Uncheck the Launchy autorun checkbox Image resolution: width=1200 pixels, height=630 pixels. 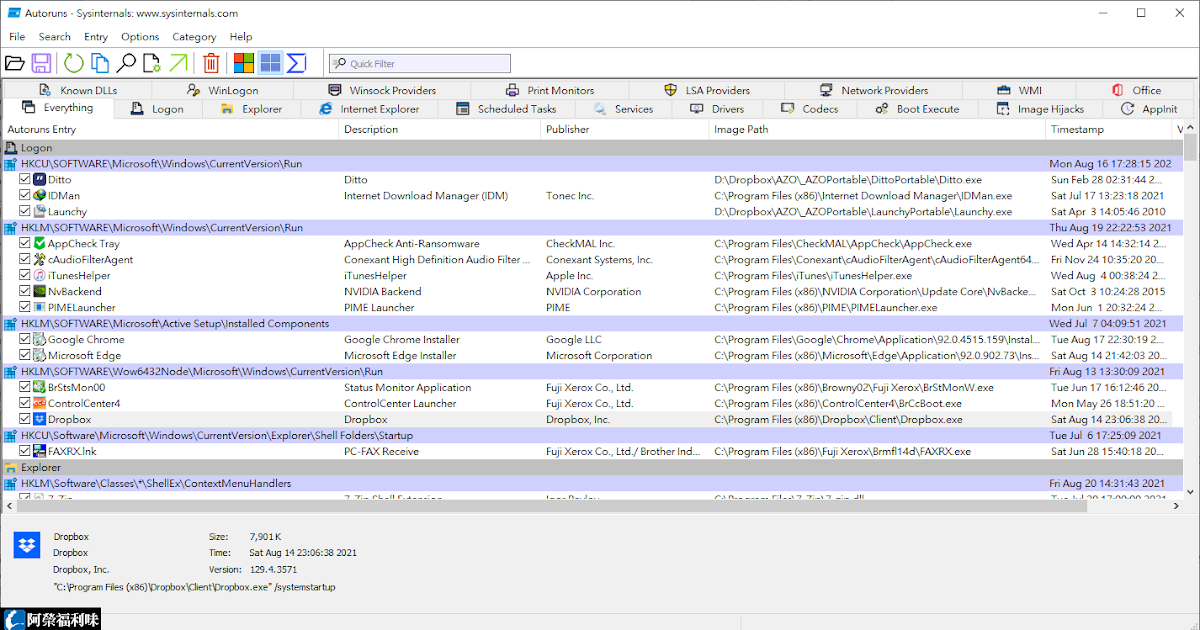pos(25,211)
